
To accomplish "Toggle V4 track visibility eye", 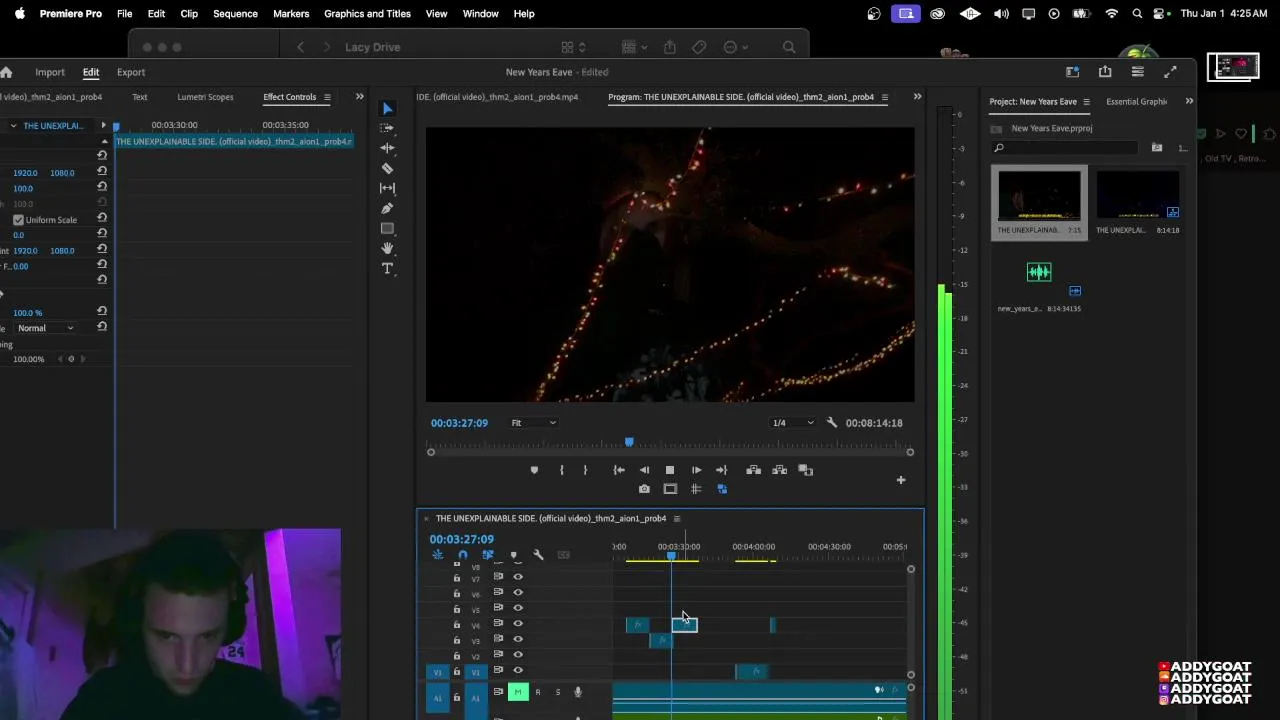I will click(518, 624).
